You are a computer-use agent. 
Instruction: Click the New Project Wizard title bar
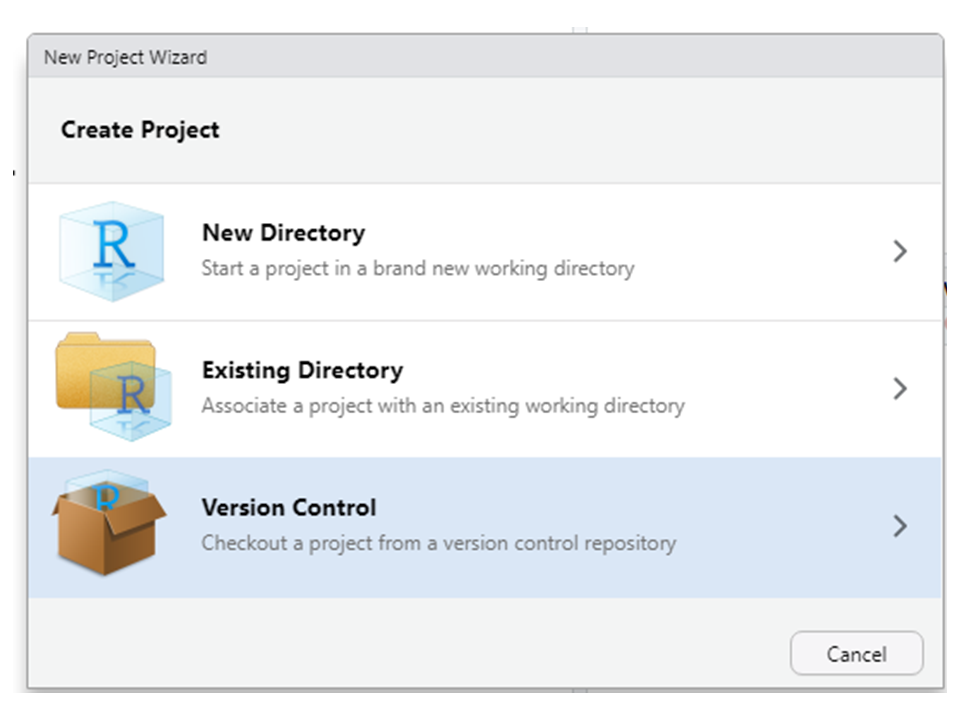(x=485, y=56)
